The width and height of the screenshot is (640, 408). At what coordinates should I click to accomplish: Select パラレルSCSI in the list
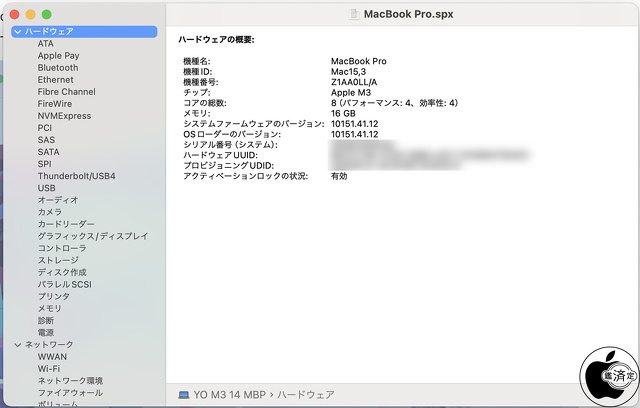[x=65, y=284]
